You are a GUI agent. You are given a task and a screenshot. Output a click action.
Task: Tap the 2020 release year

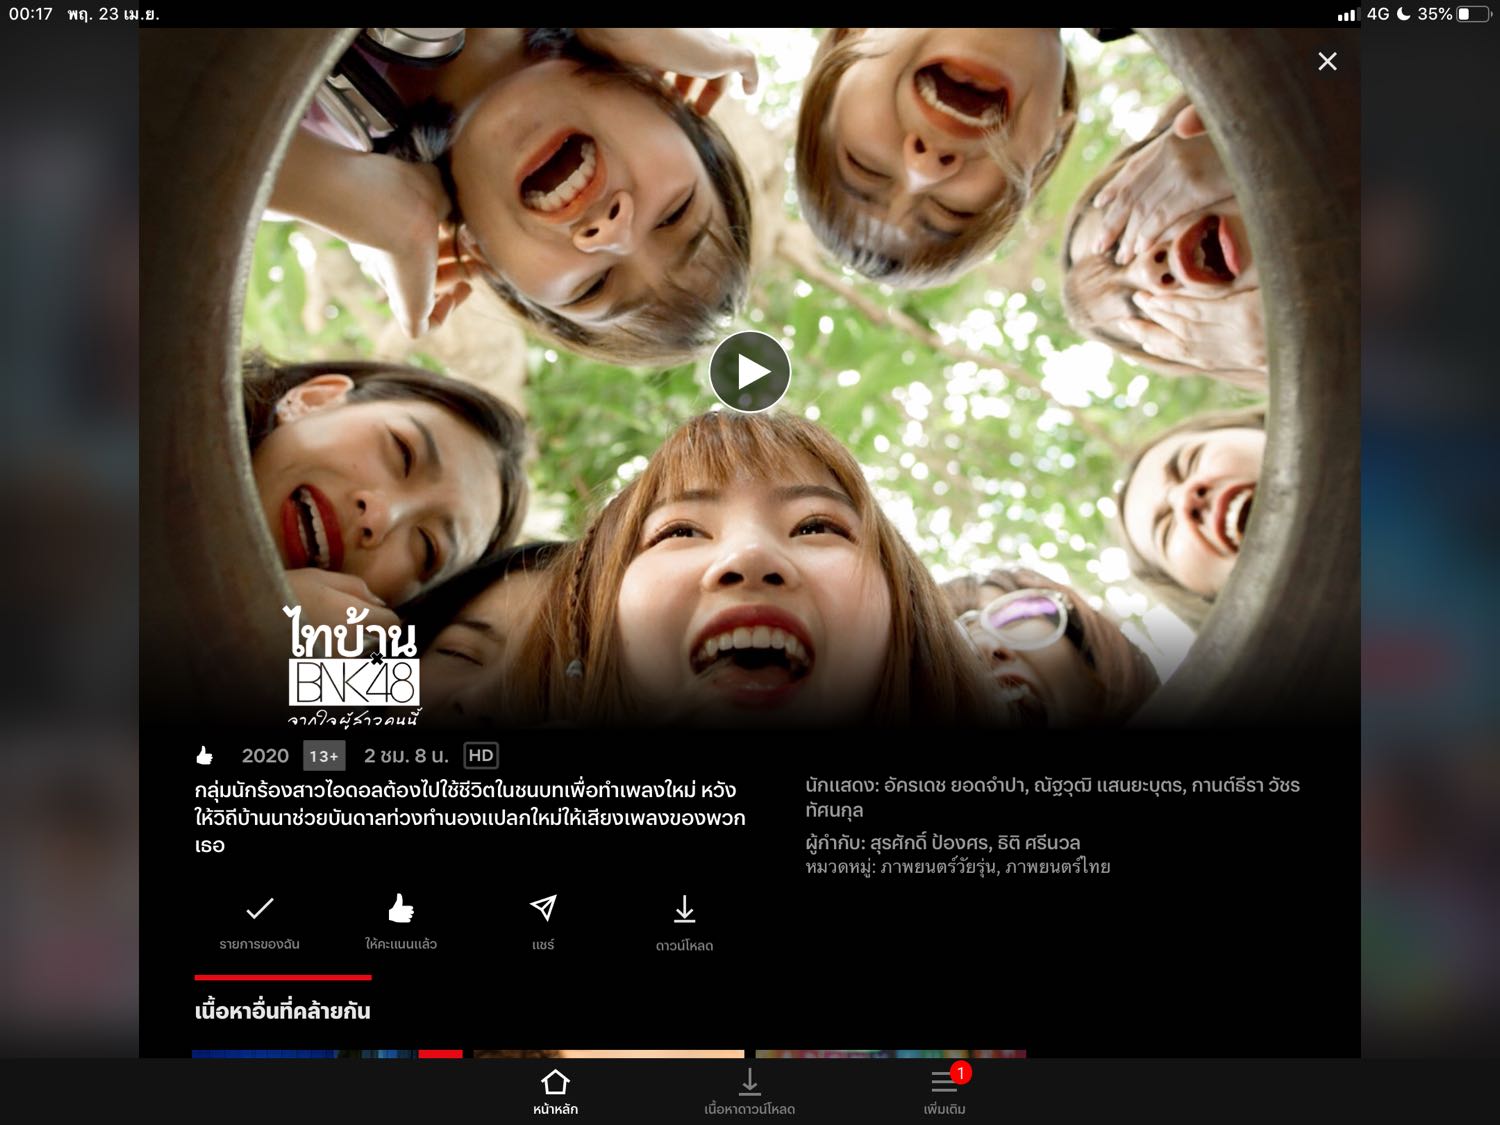point(265,756)
